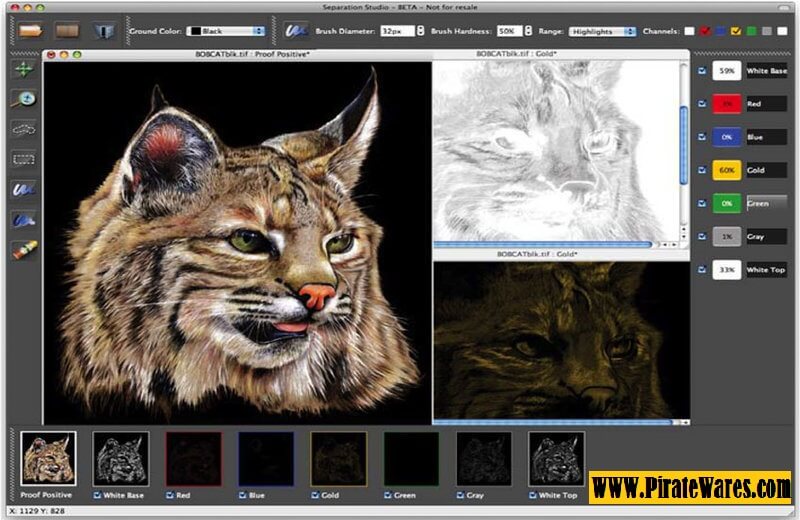Select the Rectangular marquee tool
Screen dimensions: 800x520
(24, 159)
